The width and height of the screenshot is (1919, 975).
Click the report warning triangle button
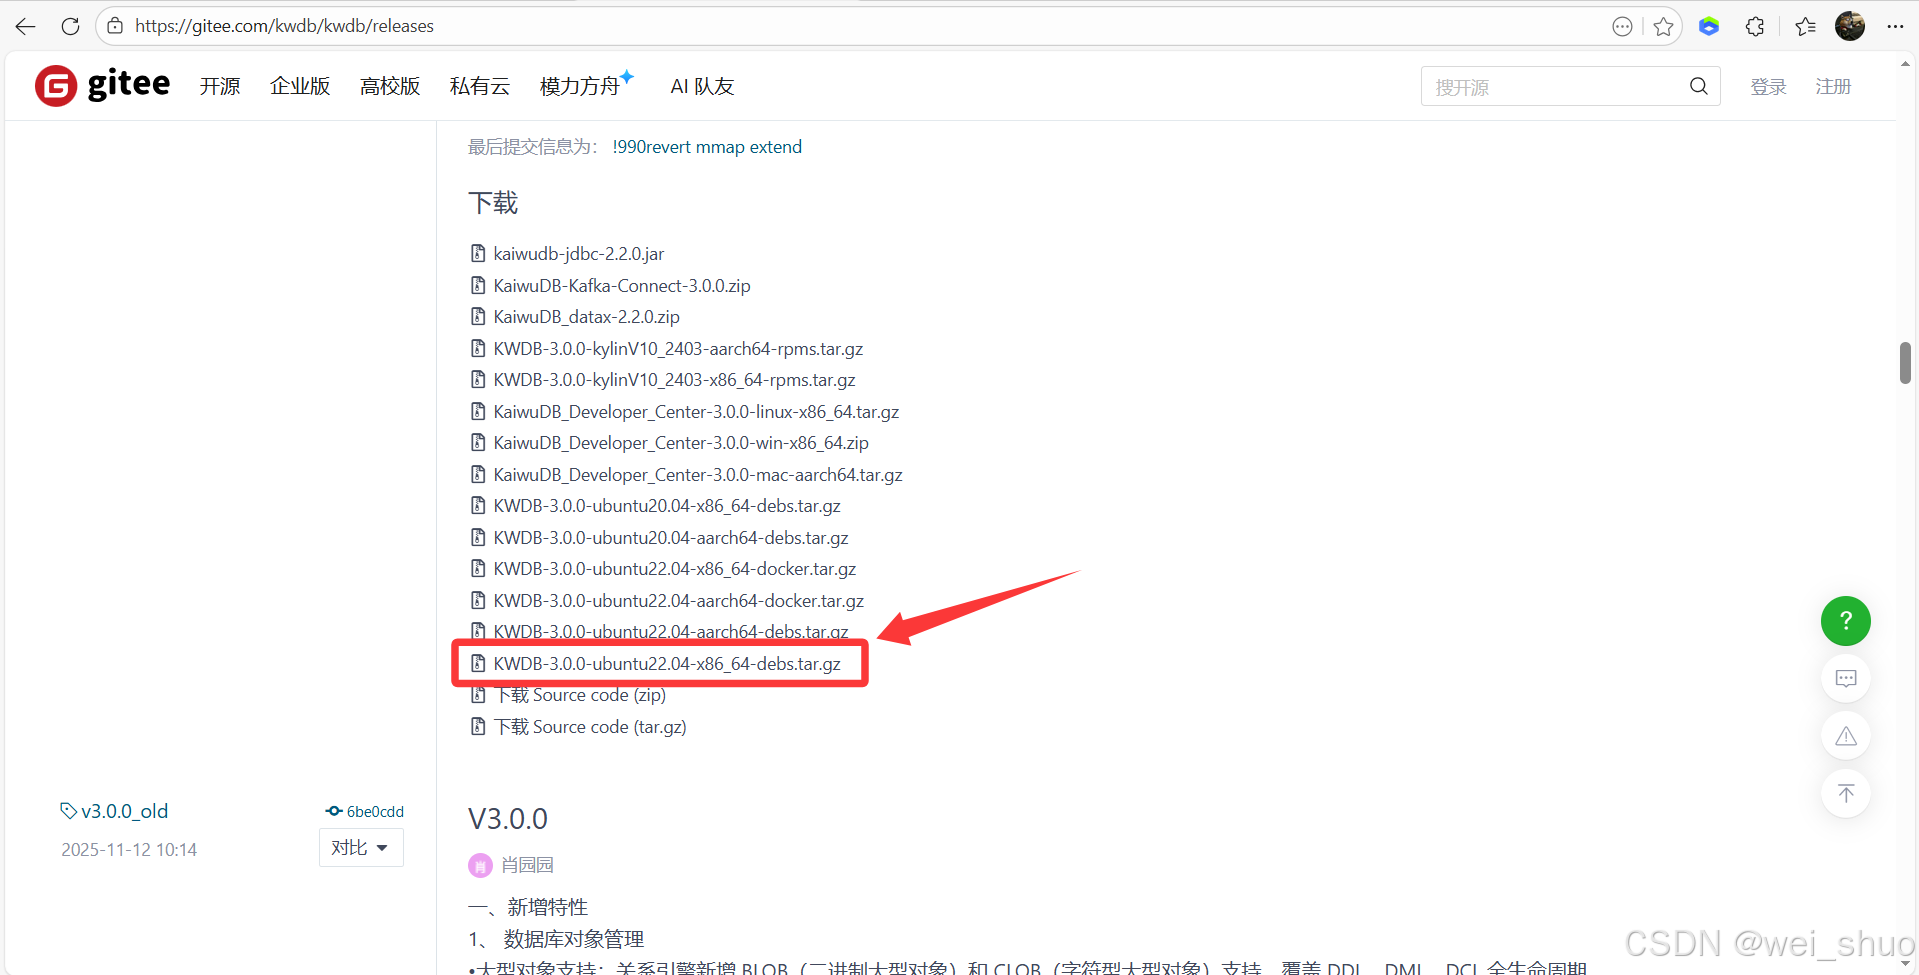click(x=1845, y=736)
